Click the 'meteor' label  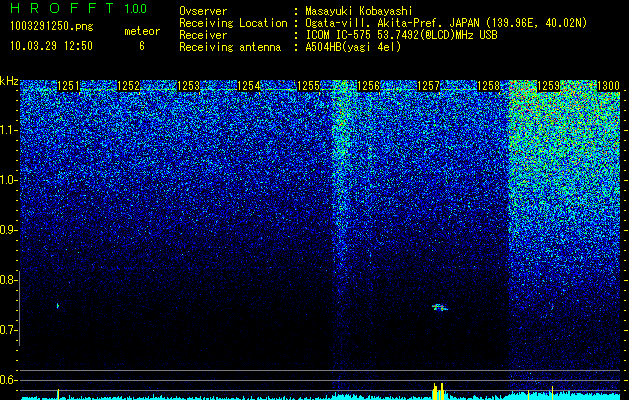click(142, 31)
